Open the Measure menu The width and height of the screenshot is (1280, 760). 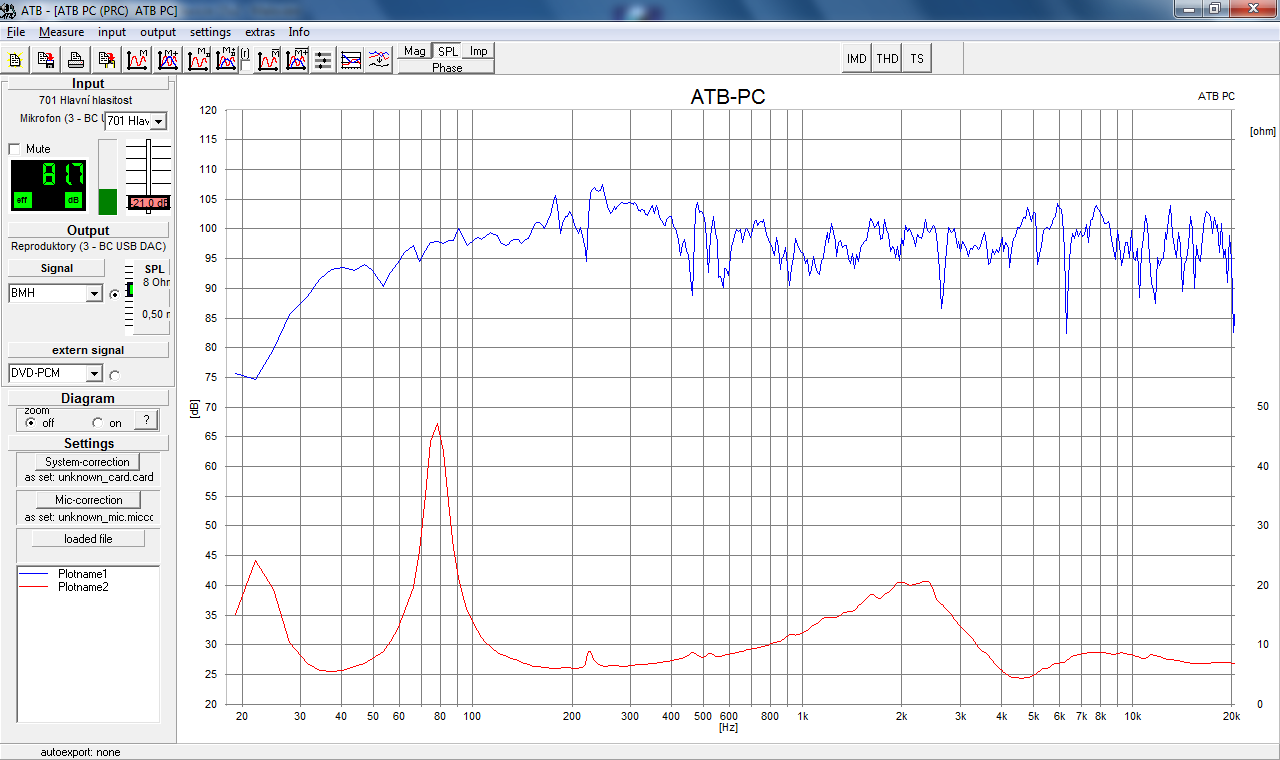(61, 32)
